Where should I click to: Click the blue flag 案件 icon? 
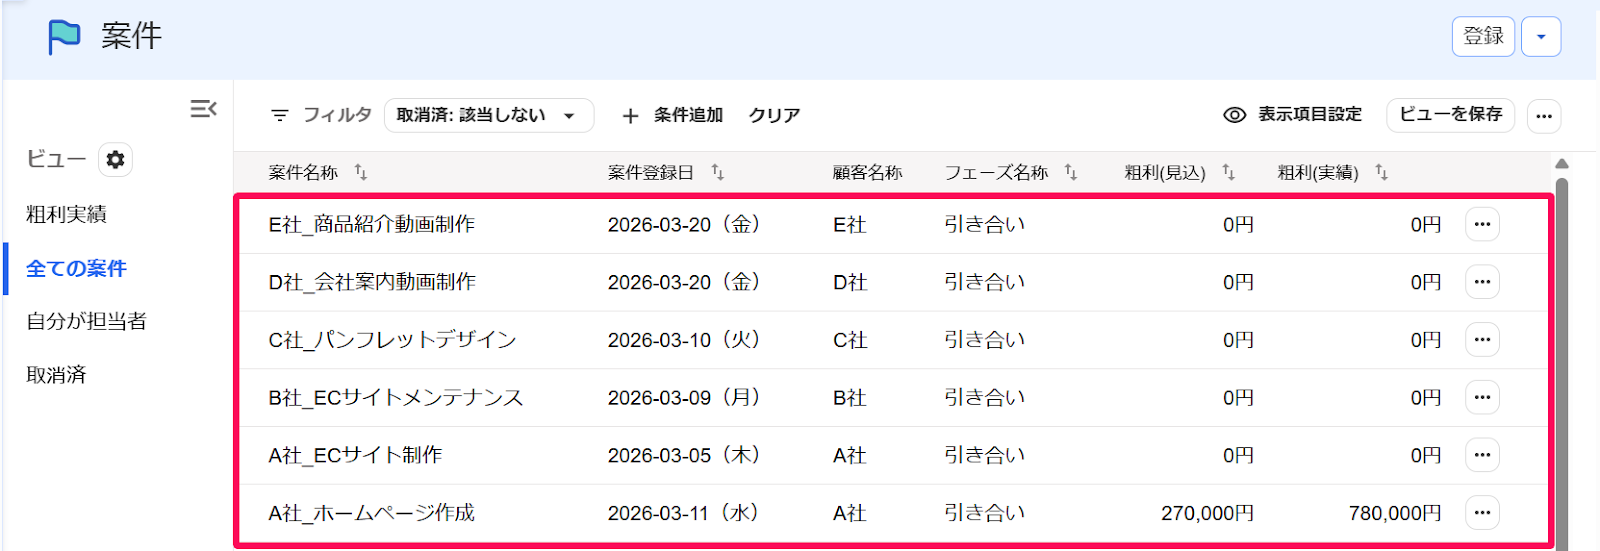pyautogui.click(x=64, y=37)
